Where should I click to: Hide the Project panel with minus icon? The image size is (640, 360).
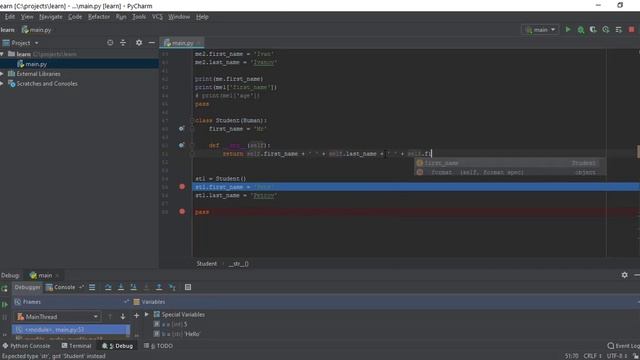point(151,42)
